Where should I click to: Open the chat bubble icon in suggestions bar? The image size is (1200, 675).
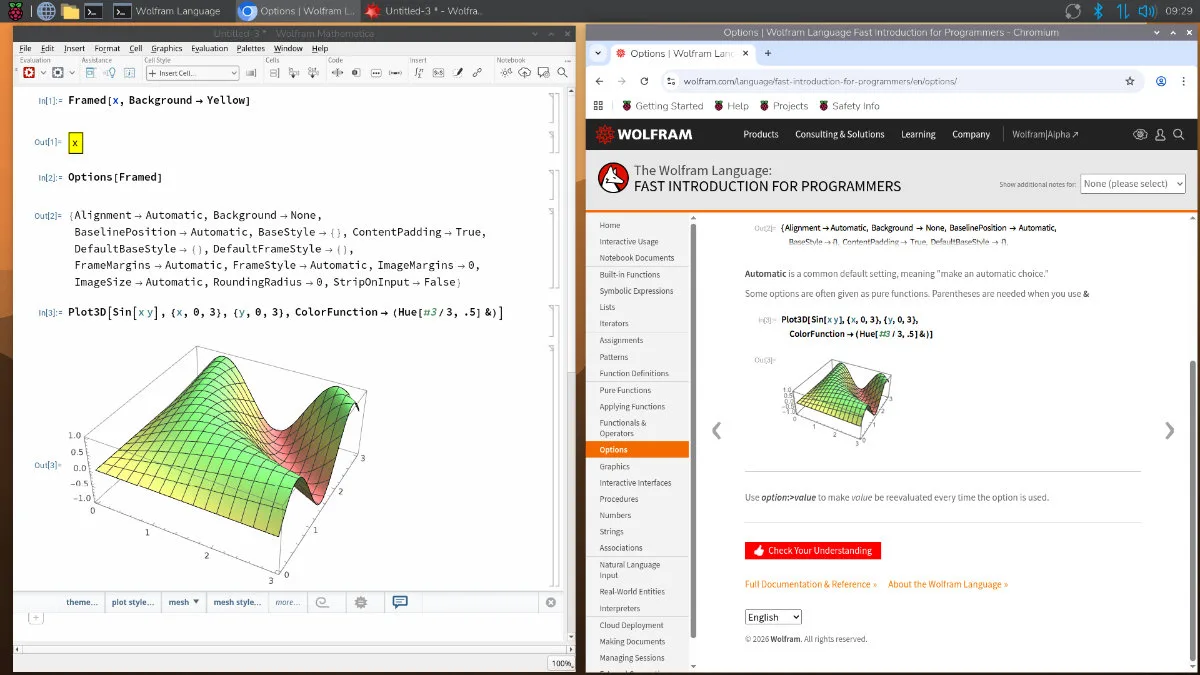point(400,602)
